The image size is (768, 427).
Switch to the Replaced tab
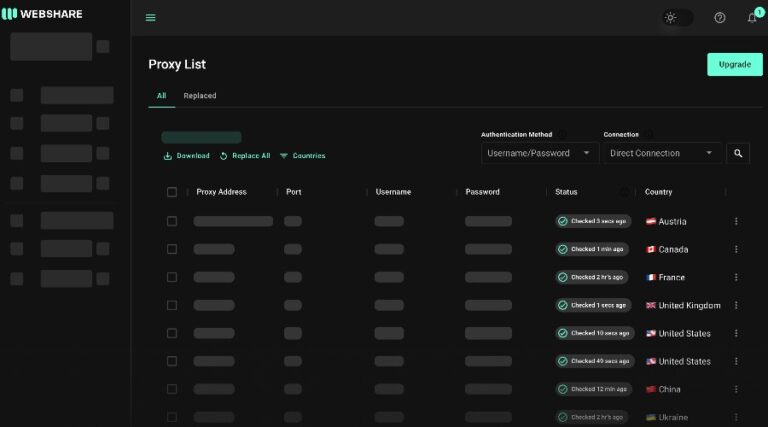tap(200, 95)
